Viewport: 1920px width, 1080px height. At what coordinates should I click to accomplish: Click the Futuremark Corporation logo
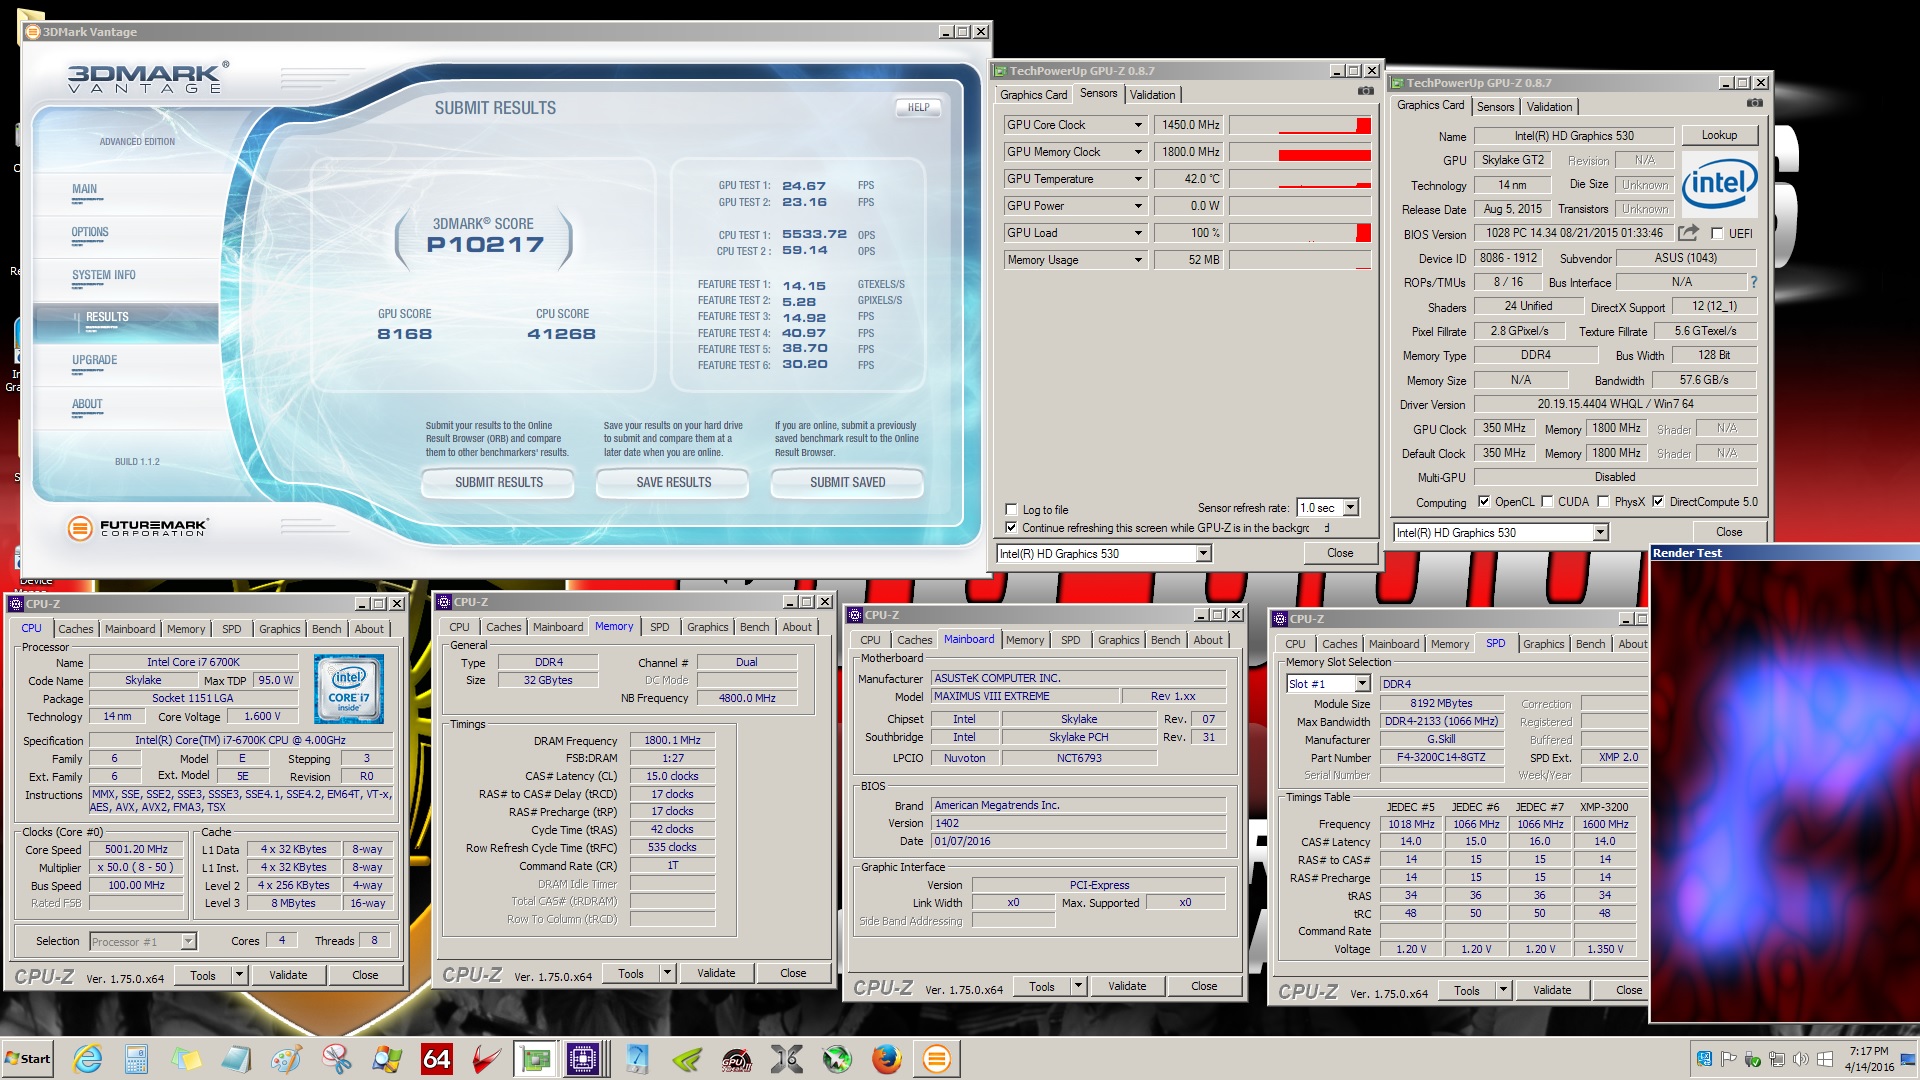click(x=138, y=528)
